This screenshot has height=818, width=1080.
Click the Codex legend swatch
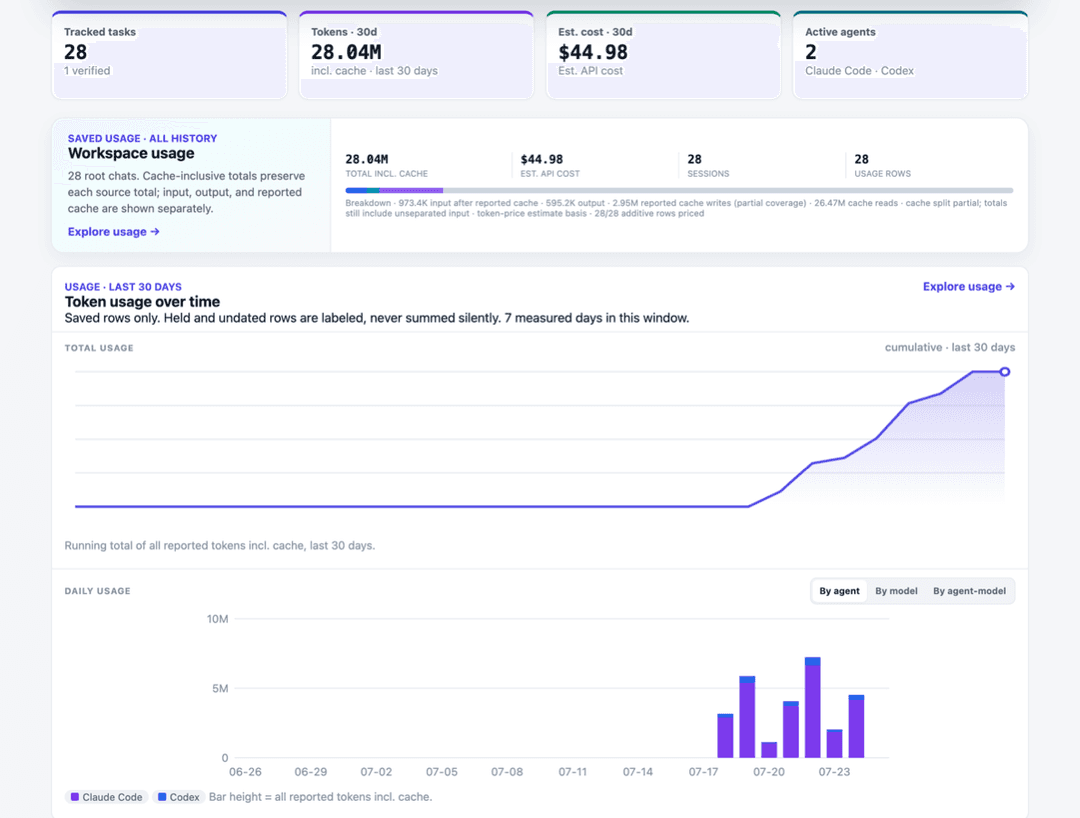click(x=162, y=797)
